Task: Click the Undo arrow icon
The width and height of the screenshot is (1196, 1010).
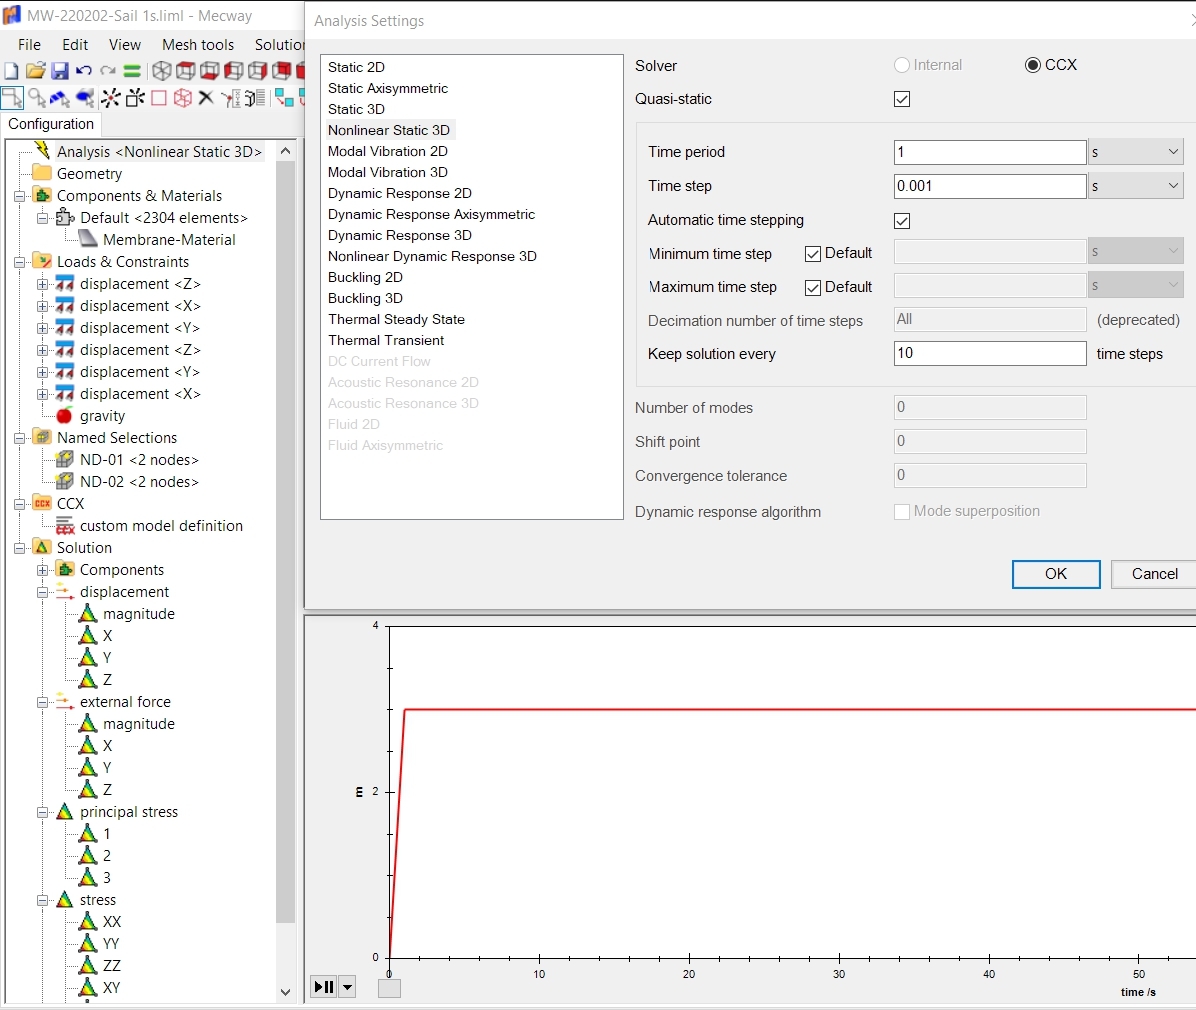Action: pyautogui.click(x=84, y=71)
